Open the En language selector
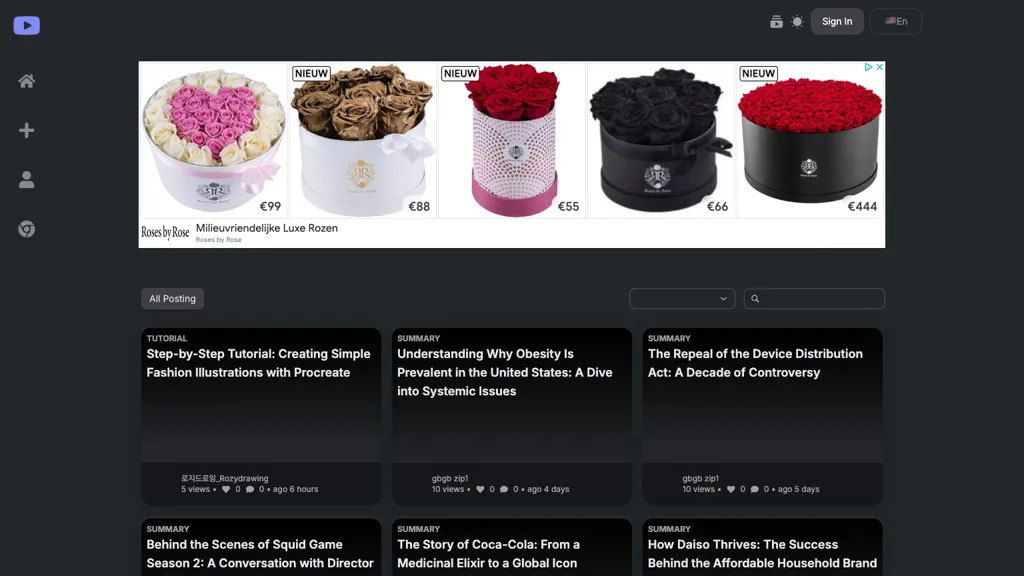The height and width of the screenshot is (576, 1024). [x=896, y=22]
